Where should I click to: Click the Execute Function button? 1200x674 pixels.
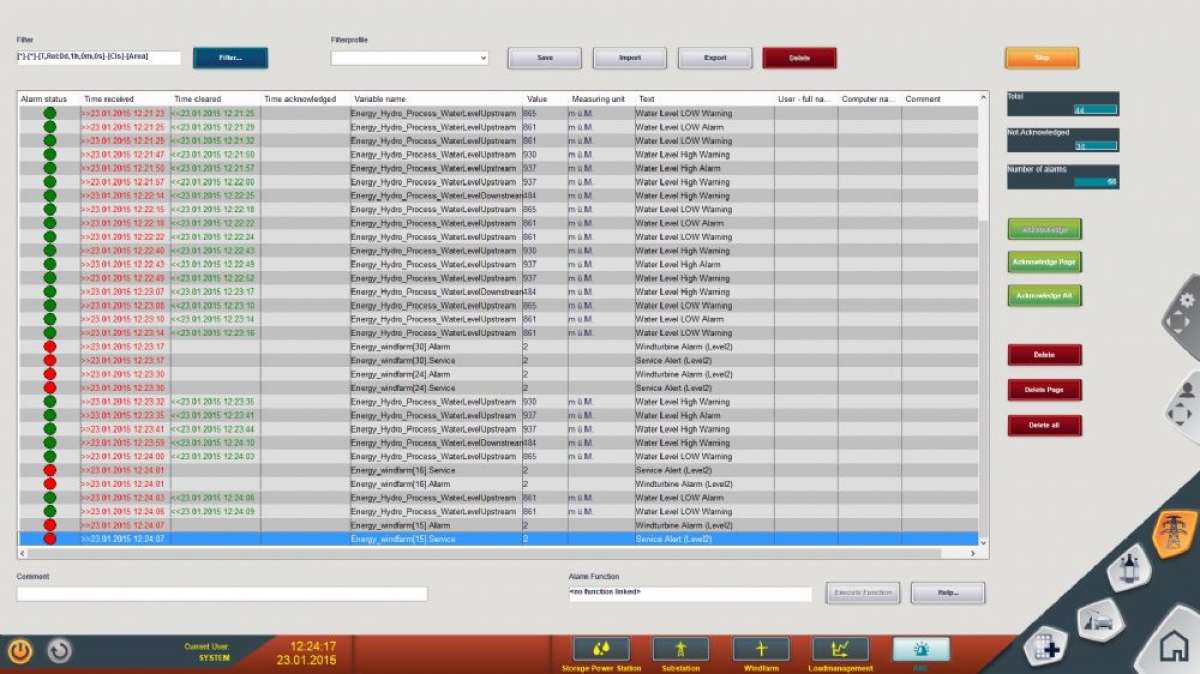click(863, 593)
